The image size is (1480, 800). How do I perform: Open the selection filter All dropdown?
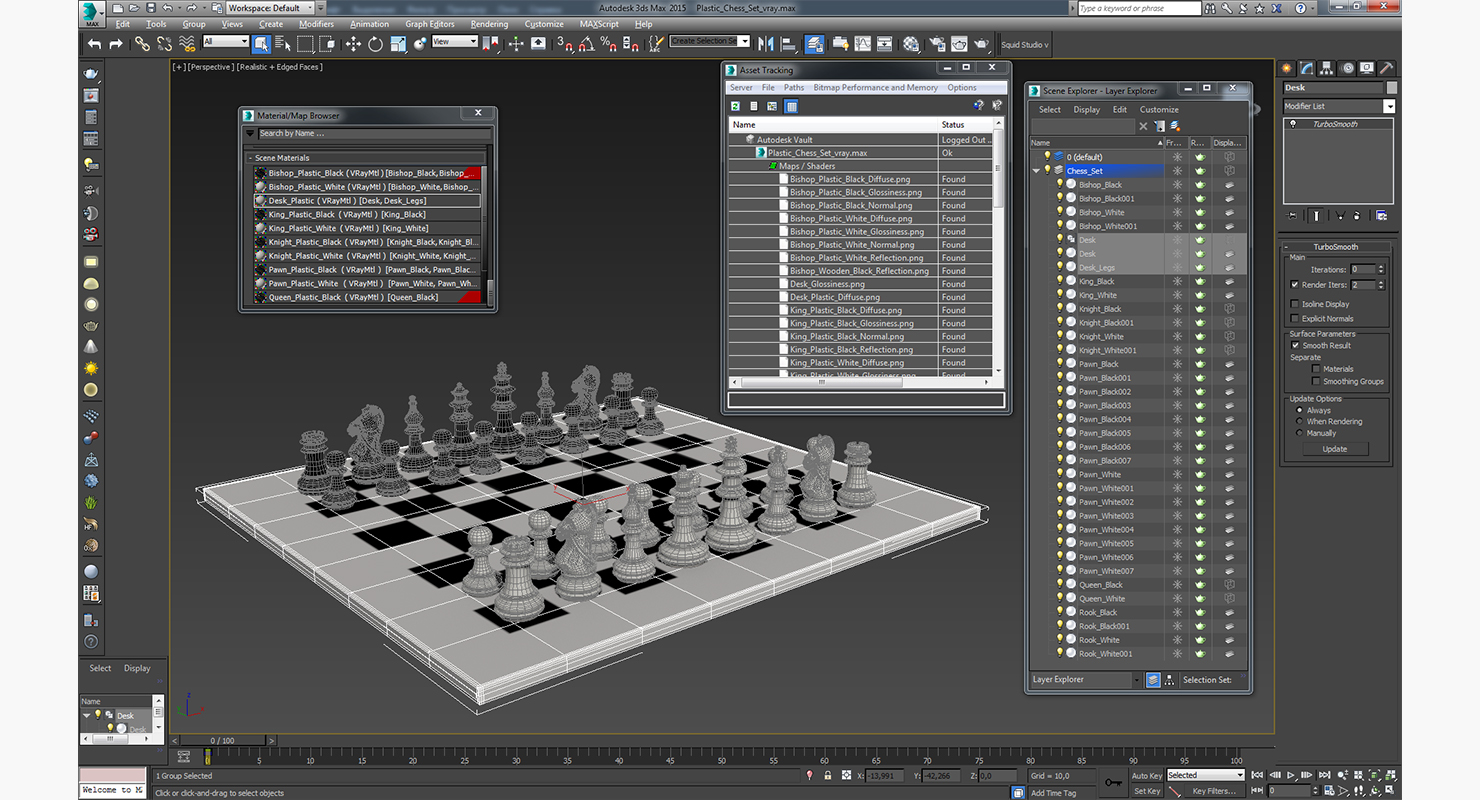(225, 42)
